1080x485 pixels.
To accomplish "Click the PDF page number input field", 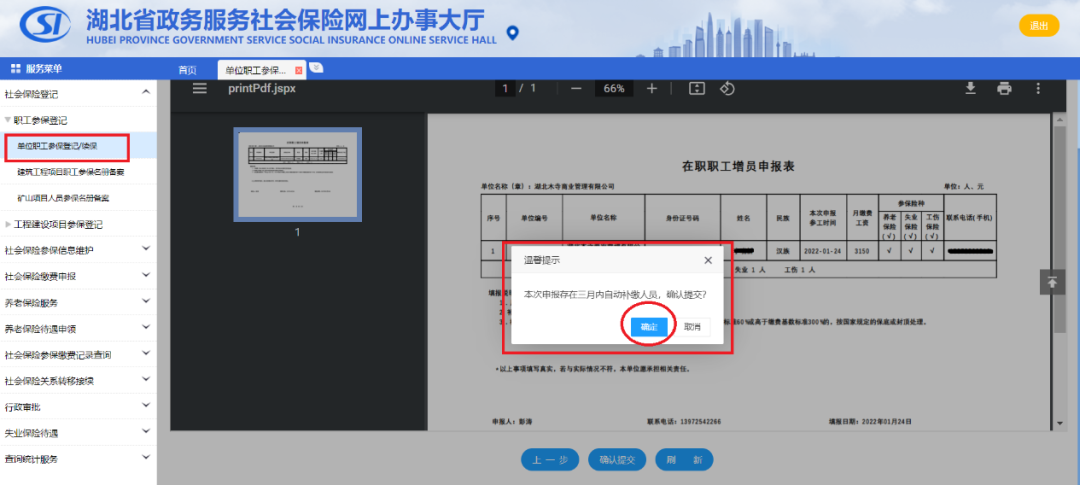I will [x=505, y=88].
